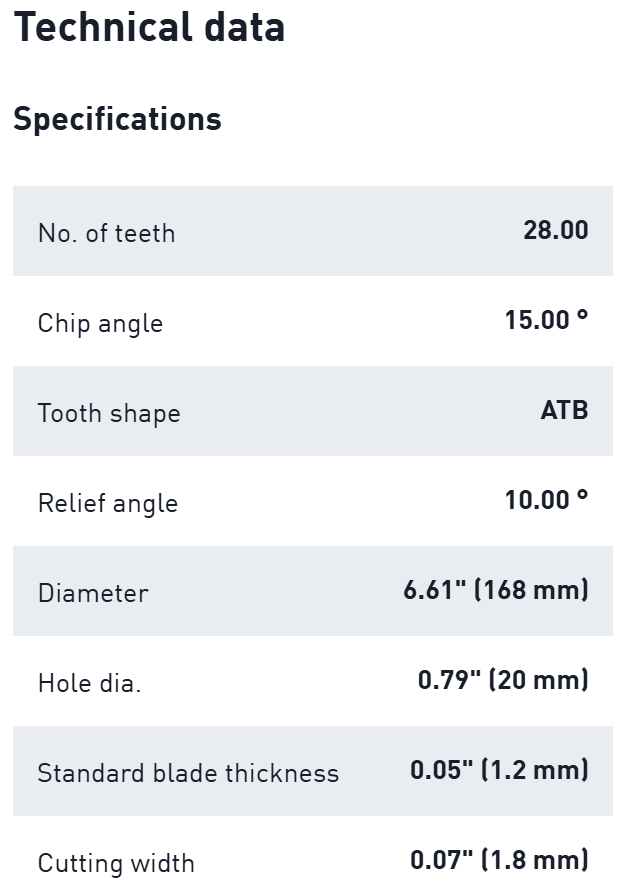
Task: Select the 'Diameter' row label
Action: pos(93,593)
